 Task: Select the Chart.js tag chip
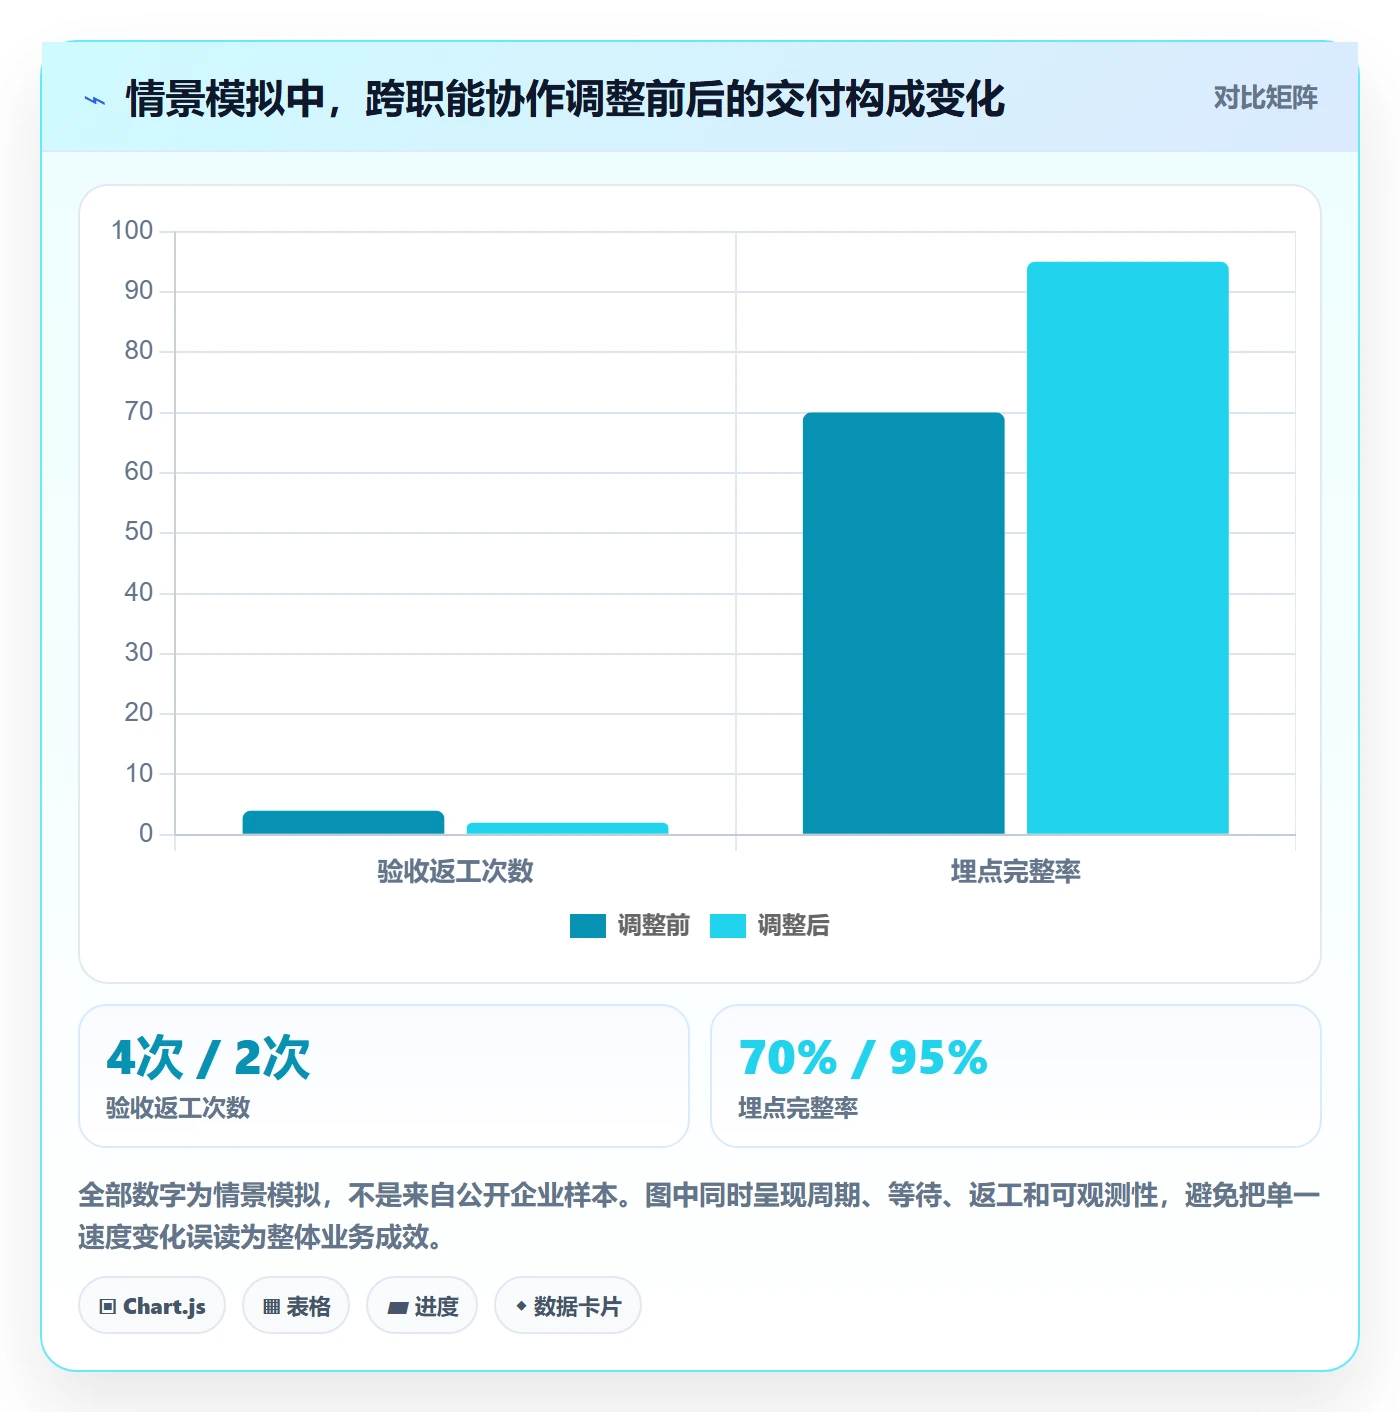click(x=152, y=1306)
